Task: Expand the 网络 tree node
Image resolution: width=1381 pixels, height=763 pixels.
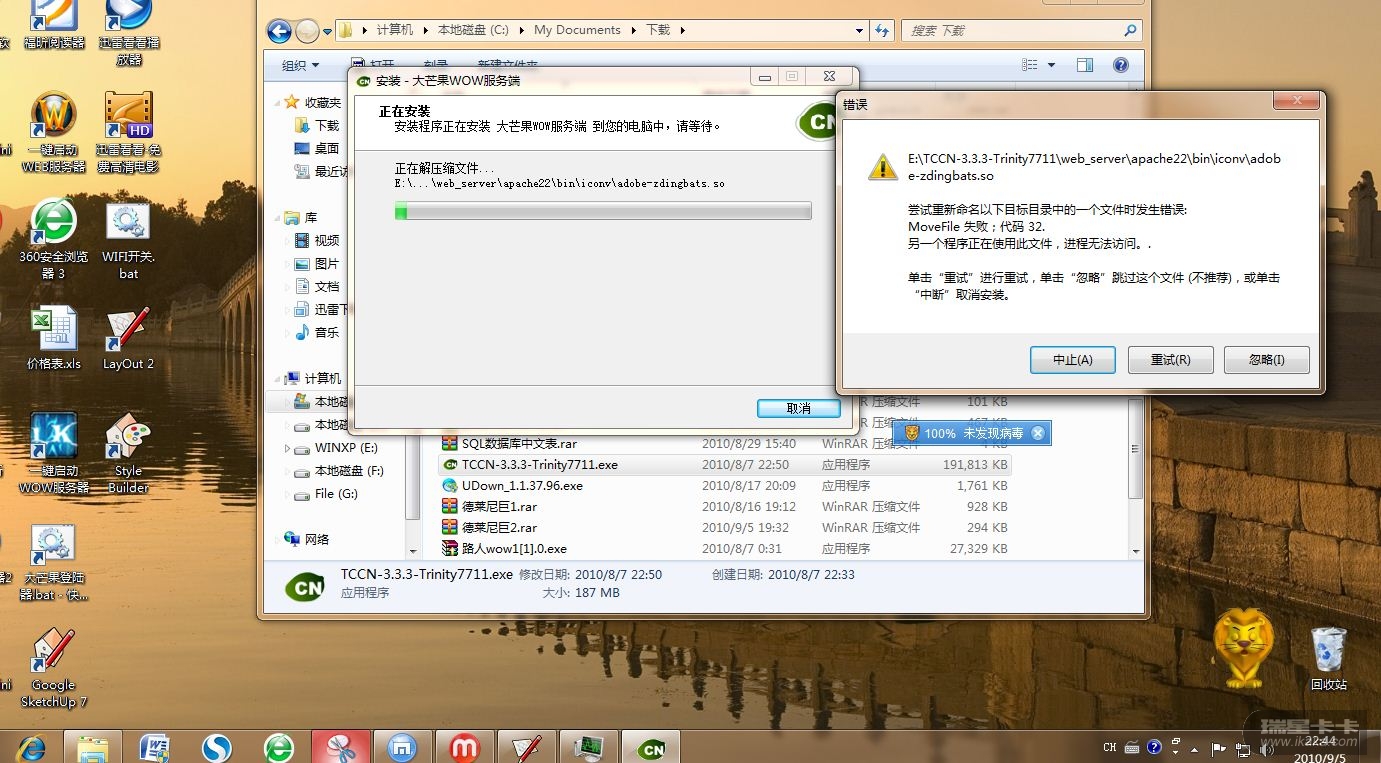Action: pos(279,540)
